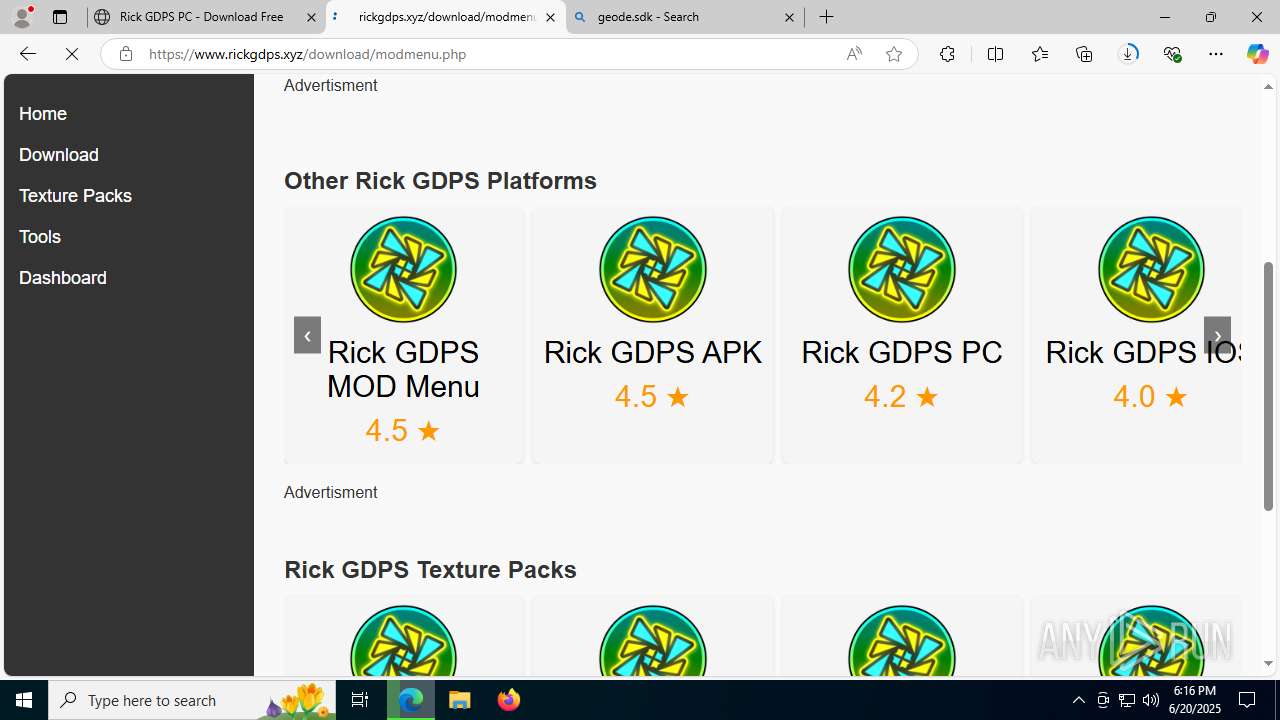Image resolution: width=1280 pixels, height=720 pixels.
Task: Open the Favorites panel
Action: 1040,54
